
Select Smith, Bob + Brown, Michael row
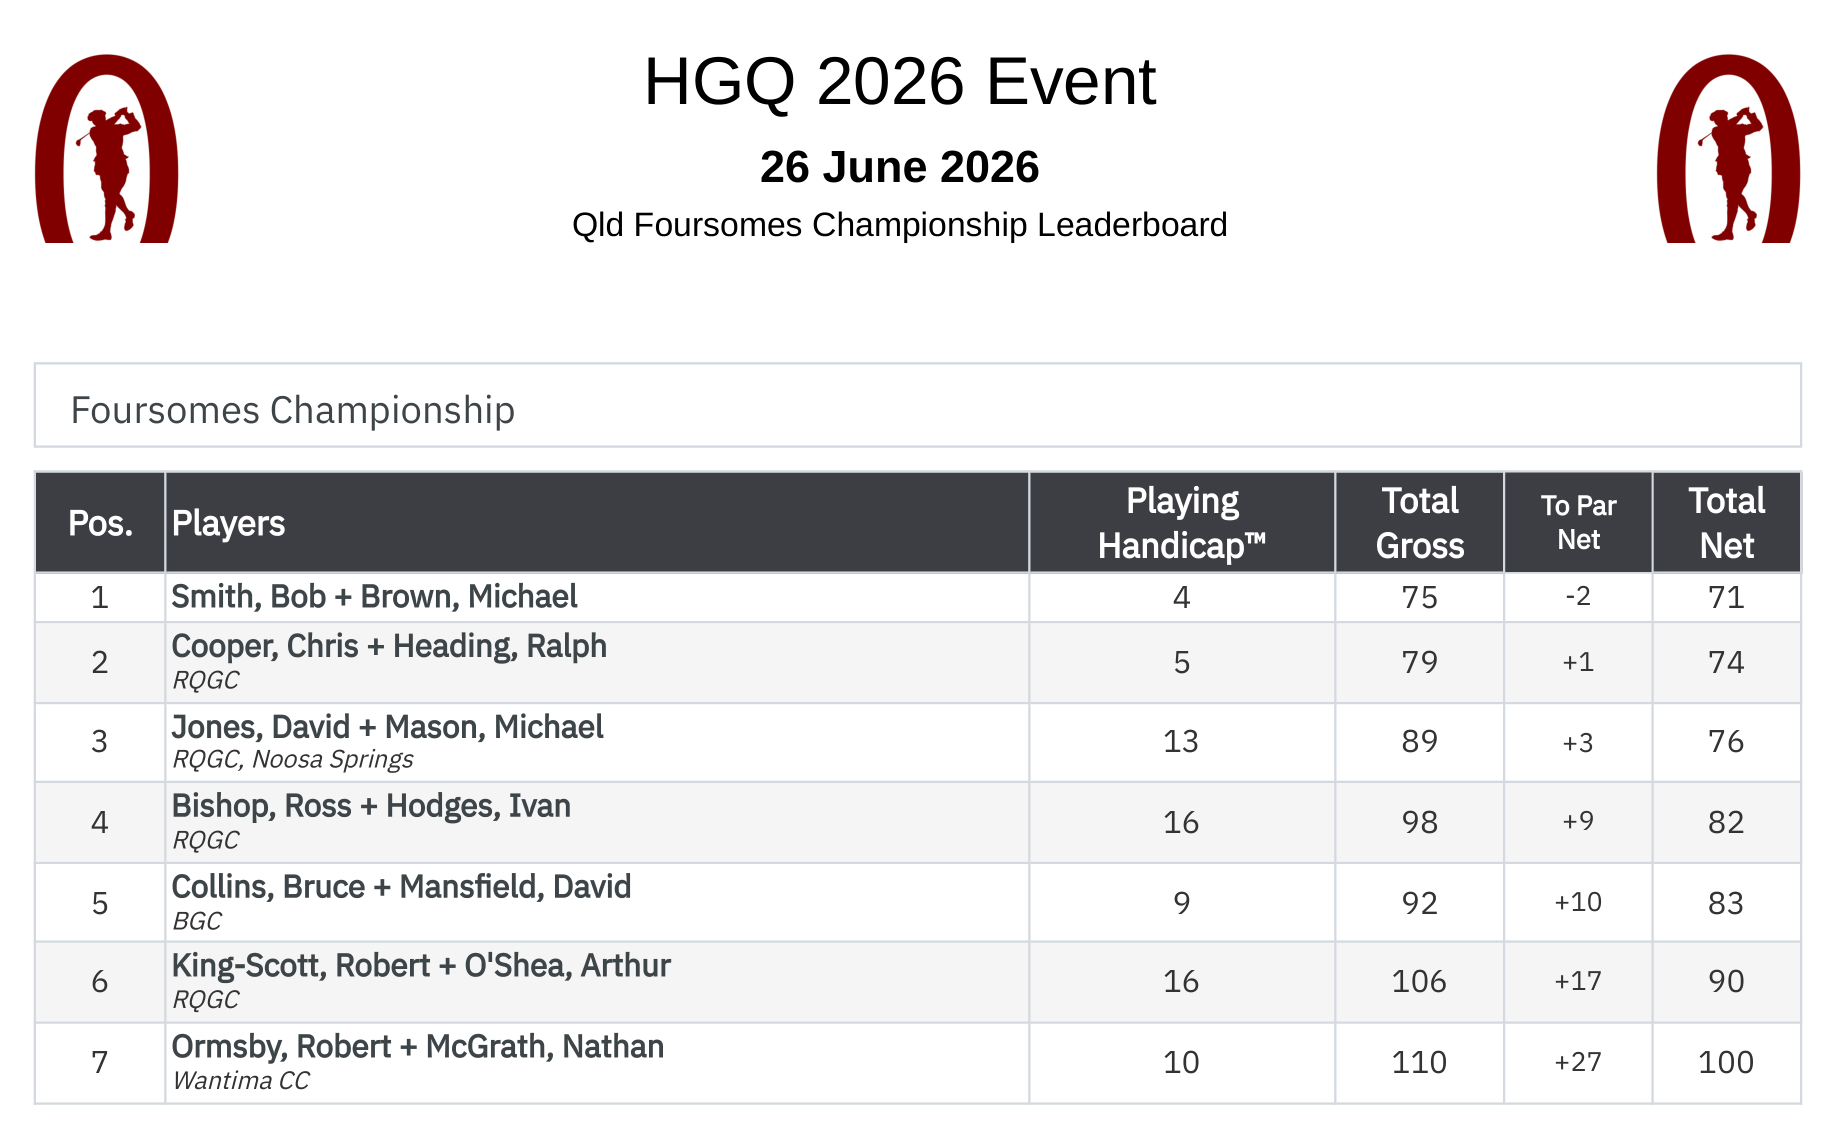pyautogui.click(x=918, y=597)
